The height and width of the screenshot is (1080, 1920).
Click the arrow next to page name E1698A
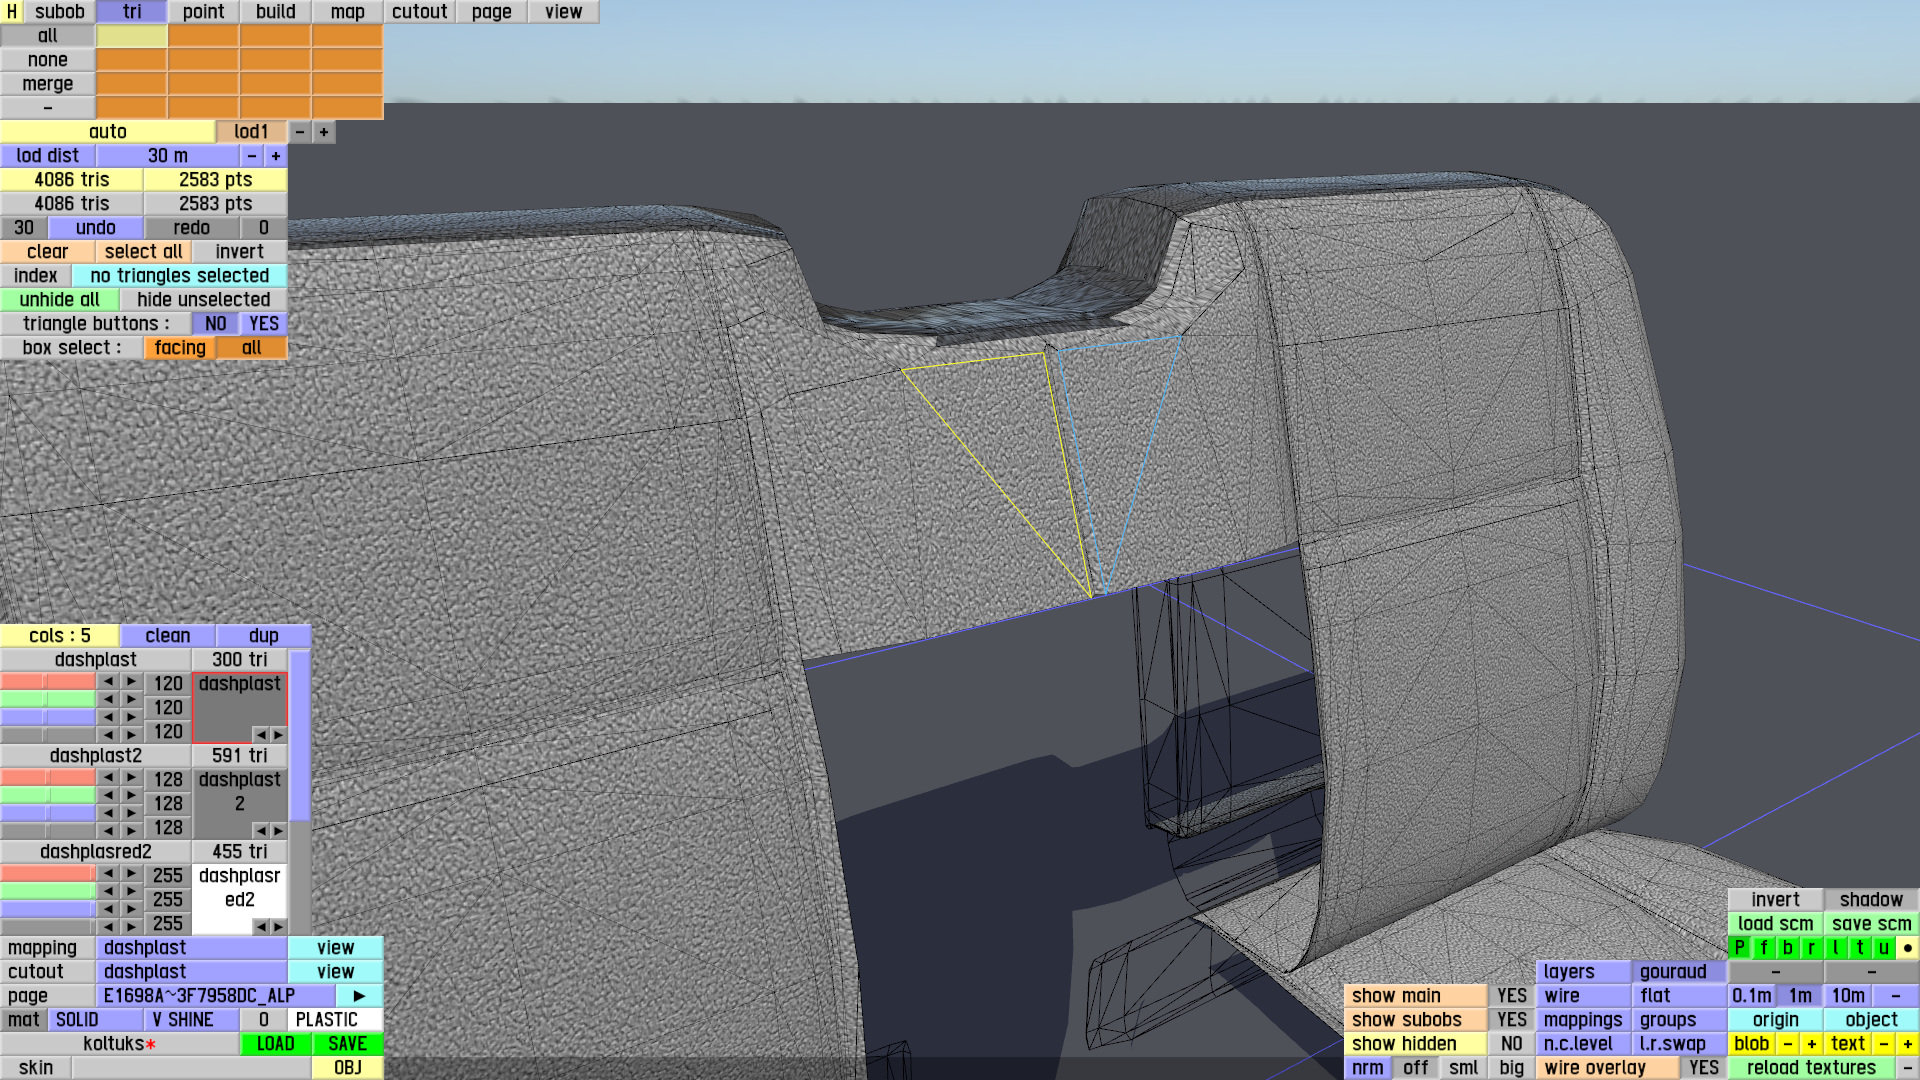(x=359, y=995)
